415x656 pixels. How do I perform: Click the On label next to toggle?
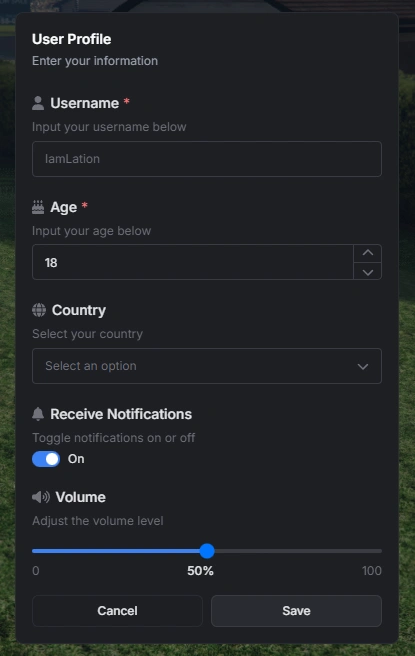pyautogui.click(x=76, y=459)
